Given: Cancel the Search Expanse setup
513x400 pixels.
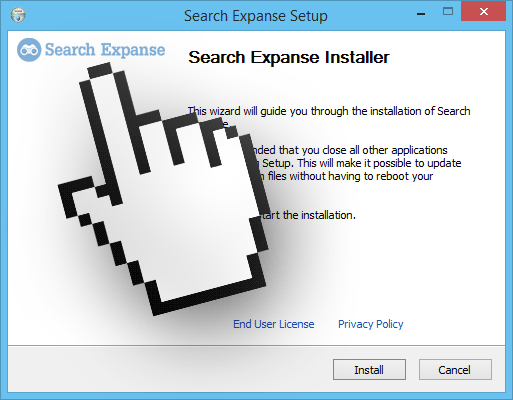Looking at the screenshot, I should [x=455, y=369].
